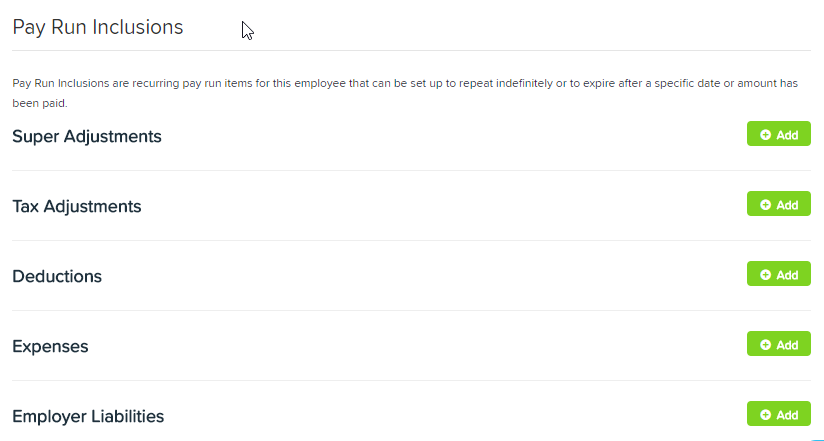
Task: Select the Super Adjustments section heading
Action: [x=87, y=137]
